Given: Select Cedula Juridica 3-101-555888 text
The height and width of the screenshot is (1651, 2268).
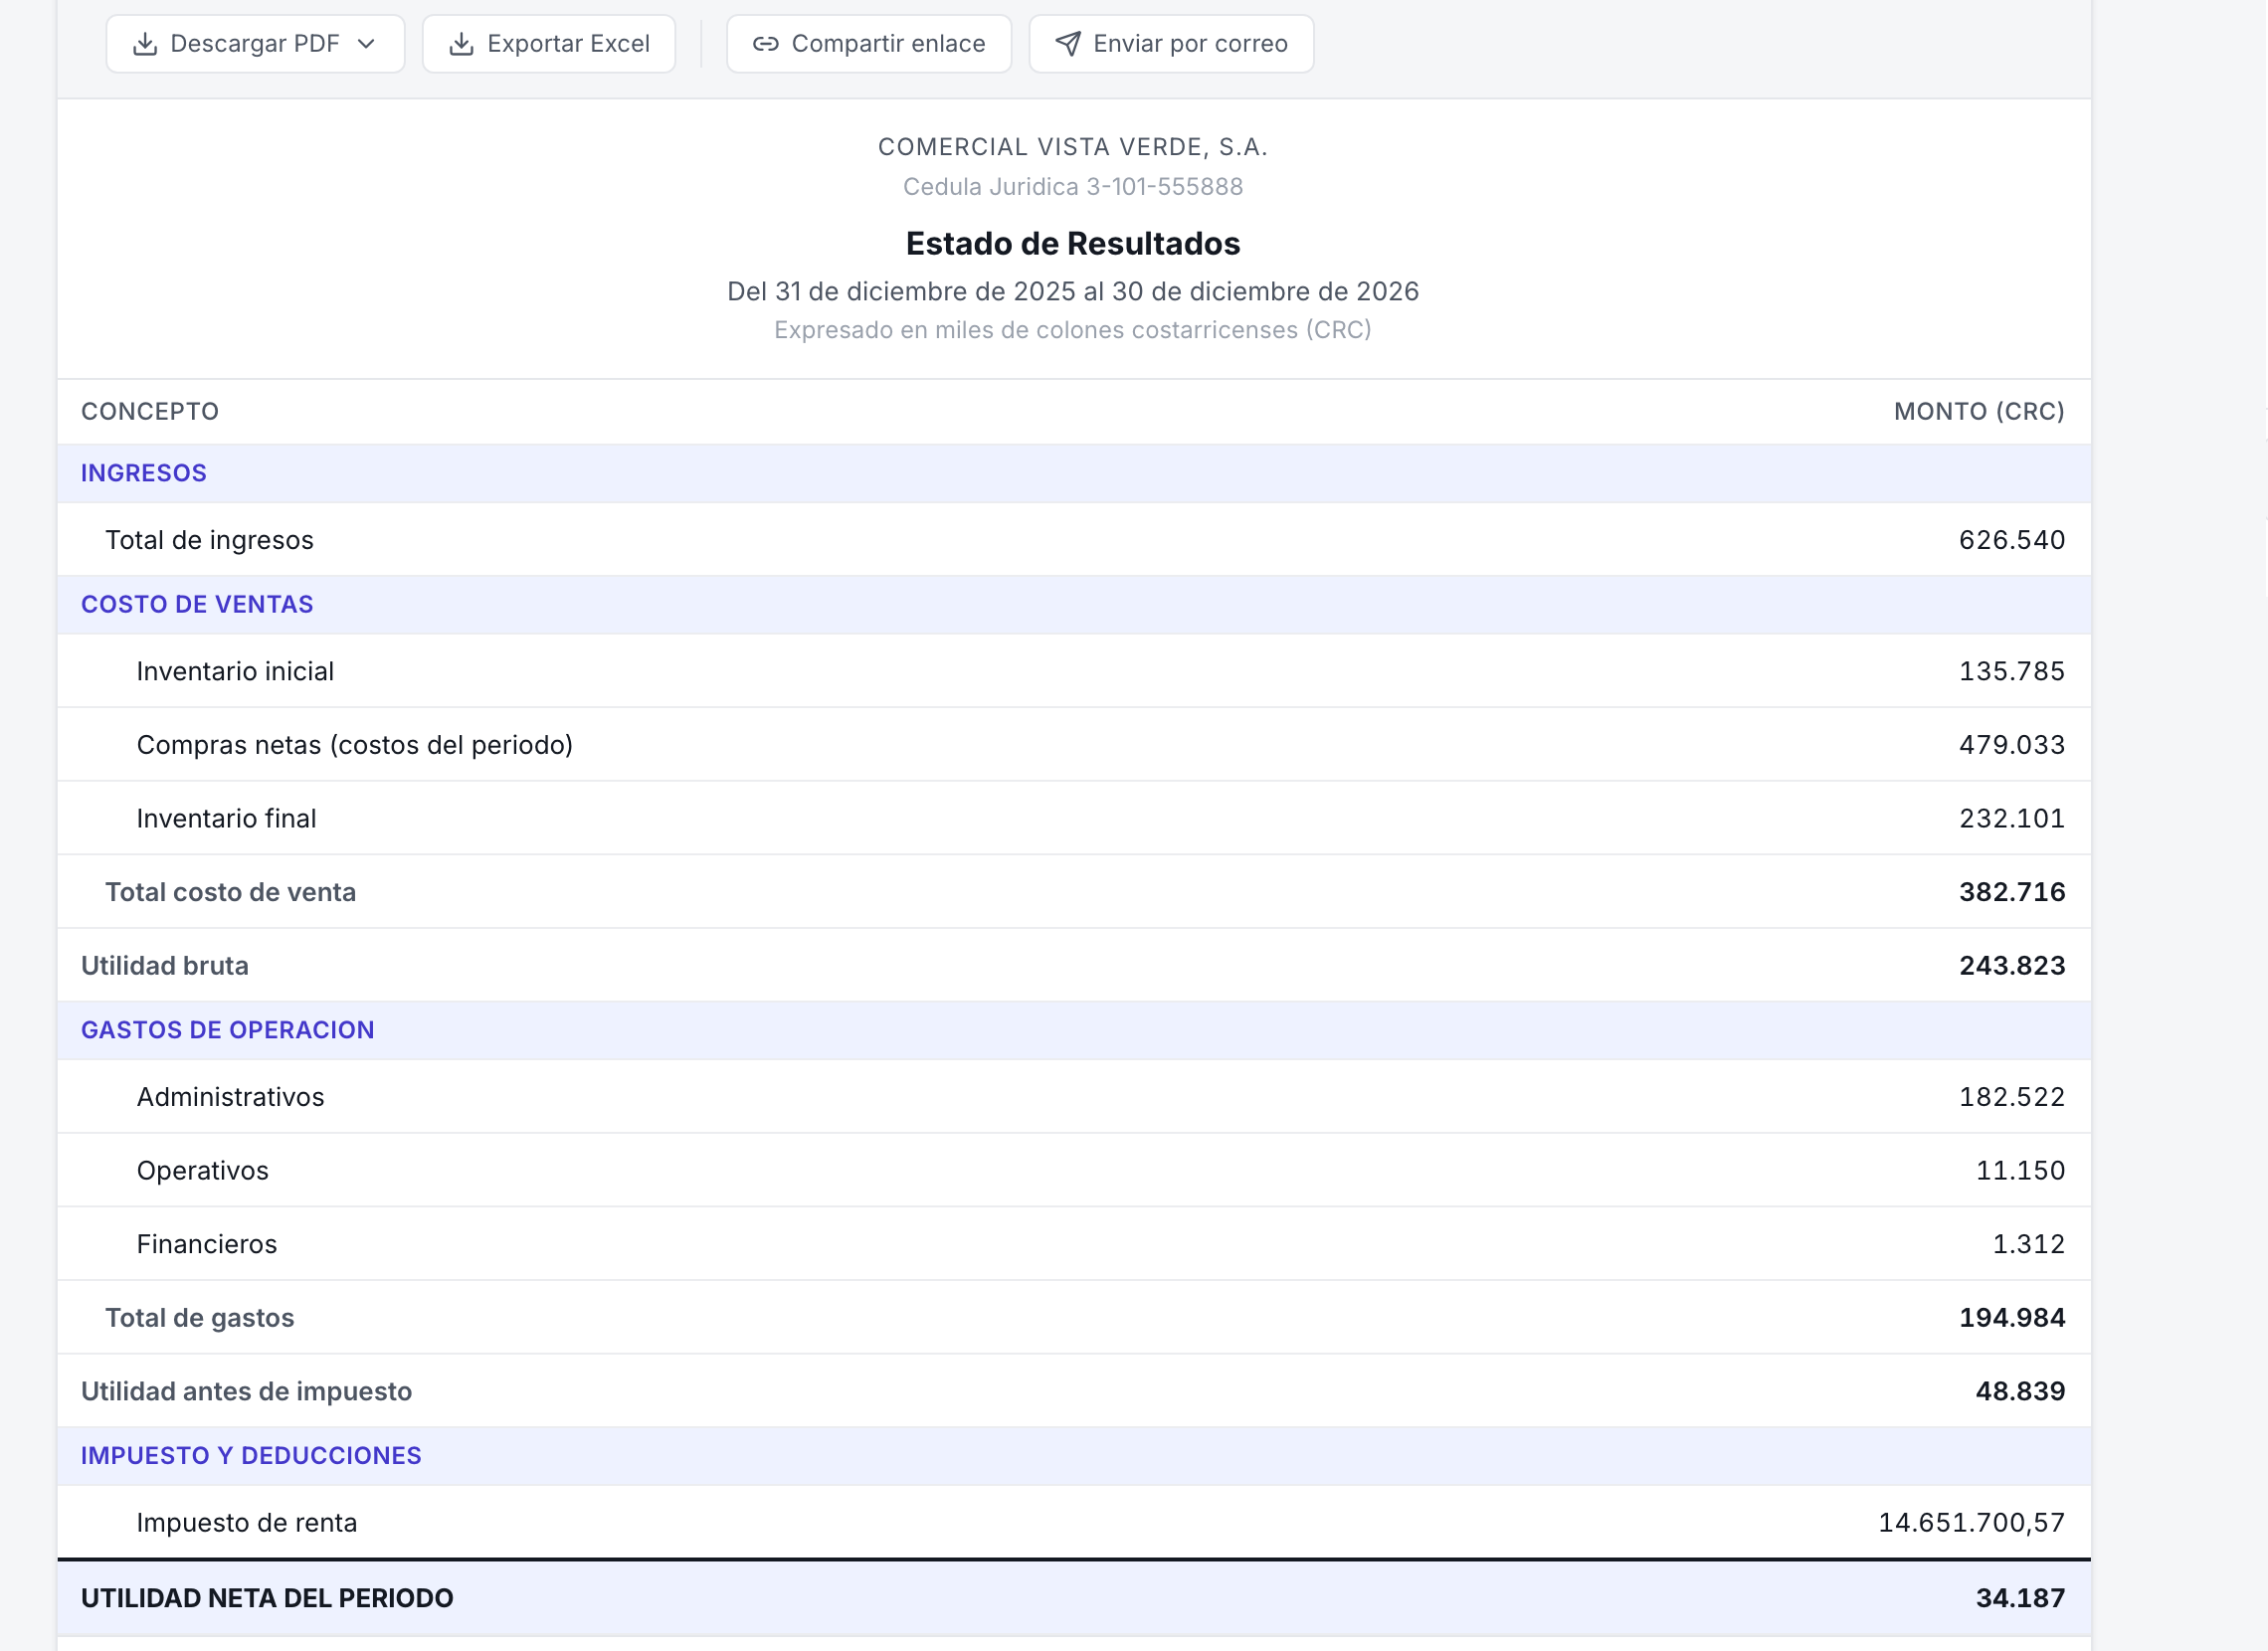Looking at the screenshot, I should click(x=1073, y=187).
